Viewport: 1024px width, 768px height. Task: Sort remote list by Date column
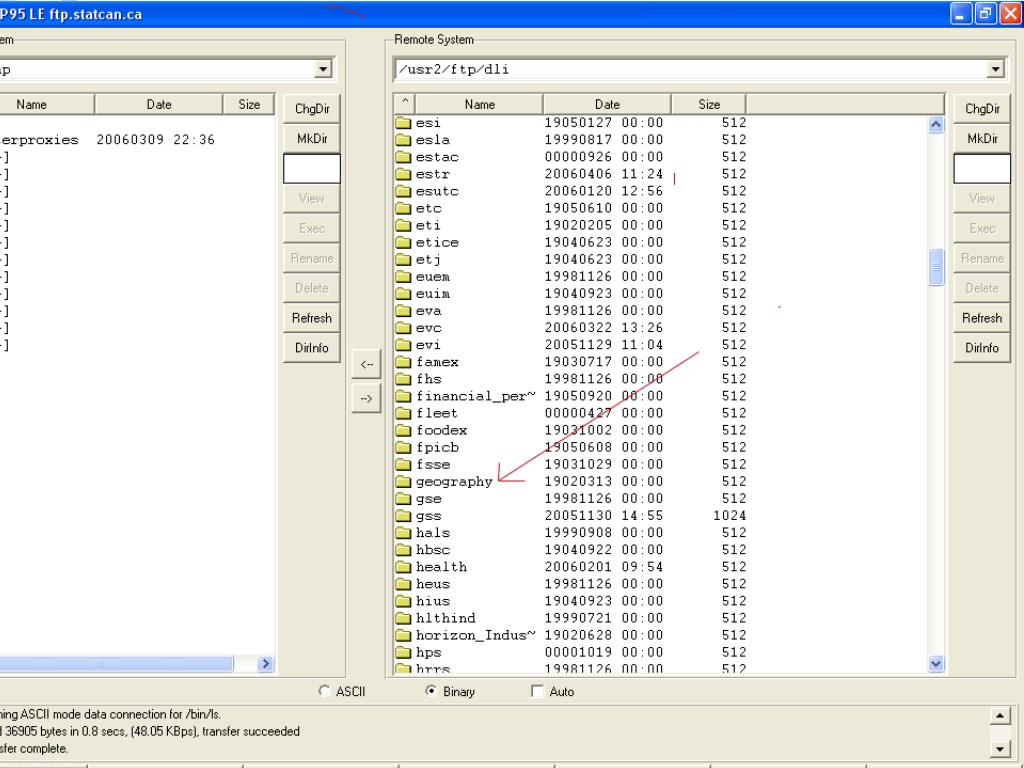pos(607,104)
